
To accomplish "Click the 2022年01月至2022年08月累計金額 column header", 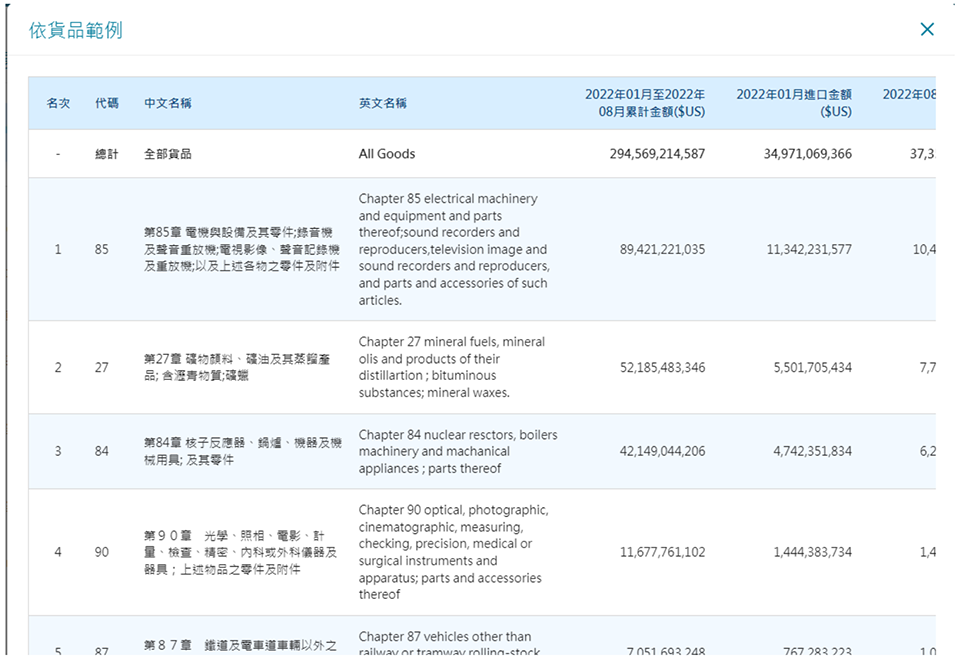I will point(645,103).
